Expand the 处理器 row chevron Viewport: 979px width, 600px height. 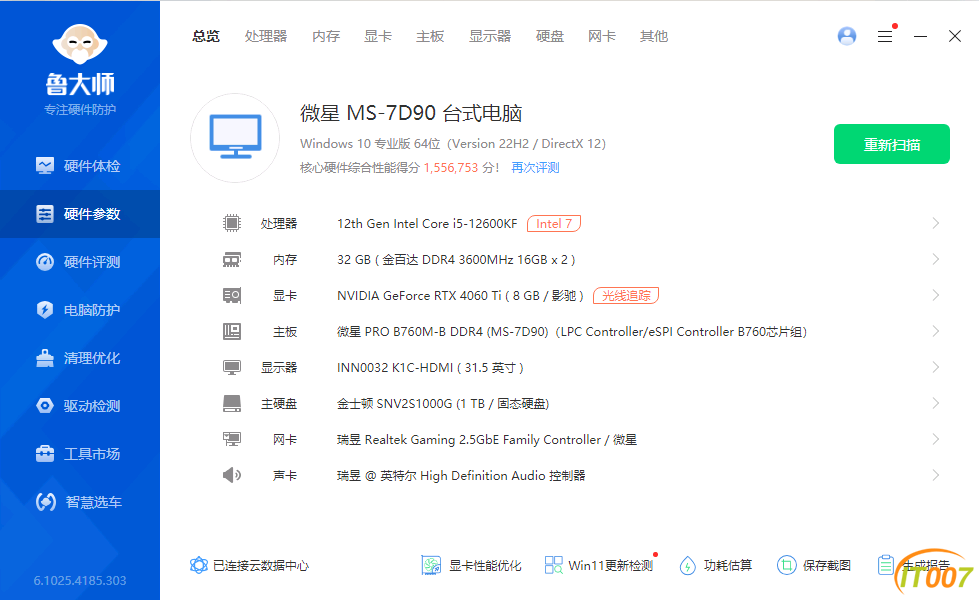(935, 223)
